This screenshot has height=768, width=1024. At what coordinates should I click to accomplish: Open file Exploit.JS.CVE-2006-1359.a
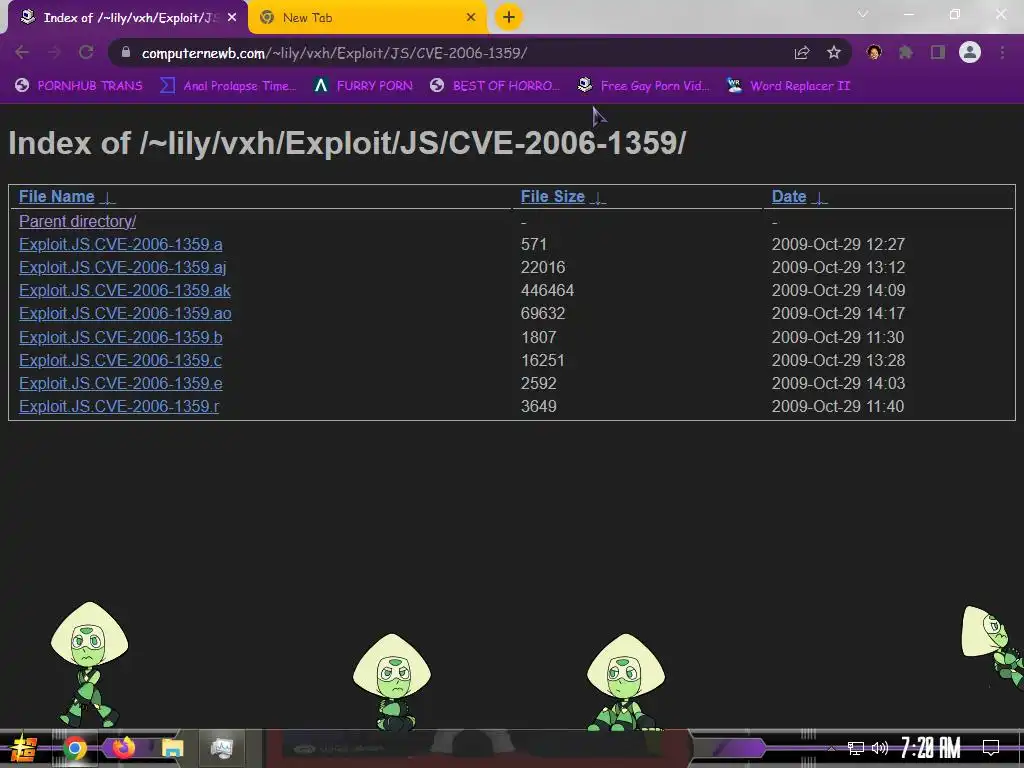click(121, 244)
